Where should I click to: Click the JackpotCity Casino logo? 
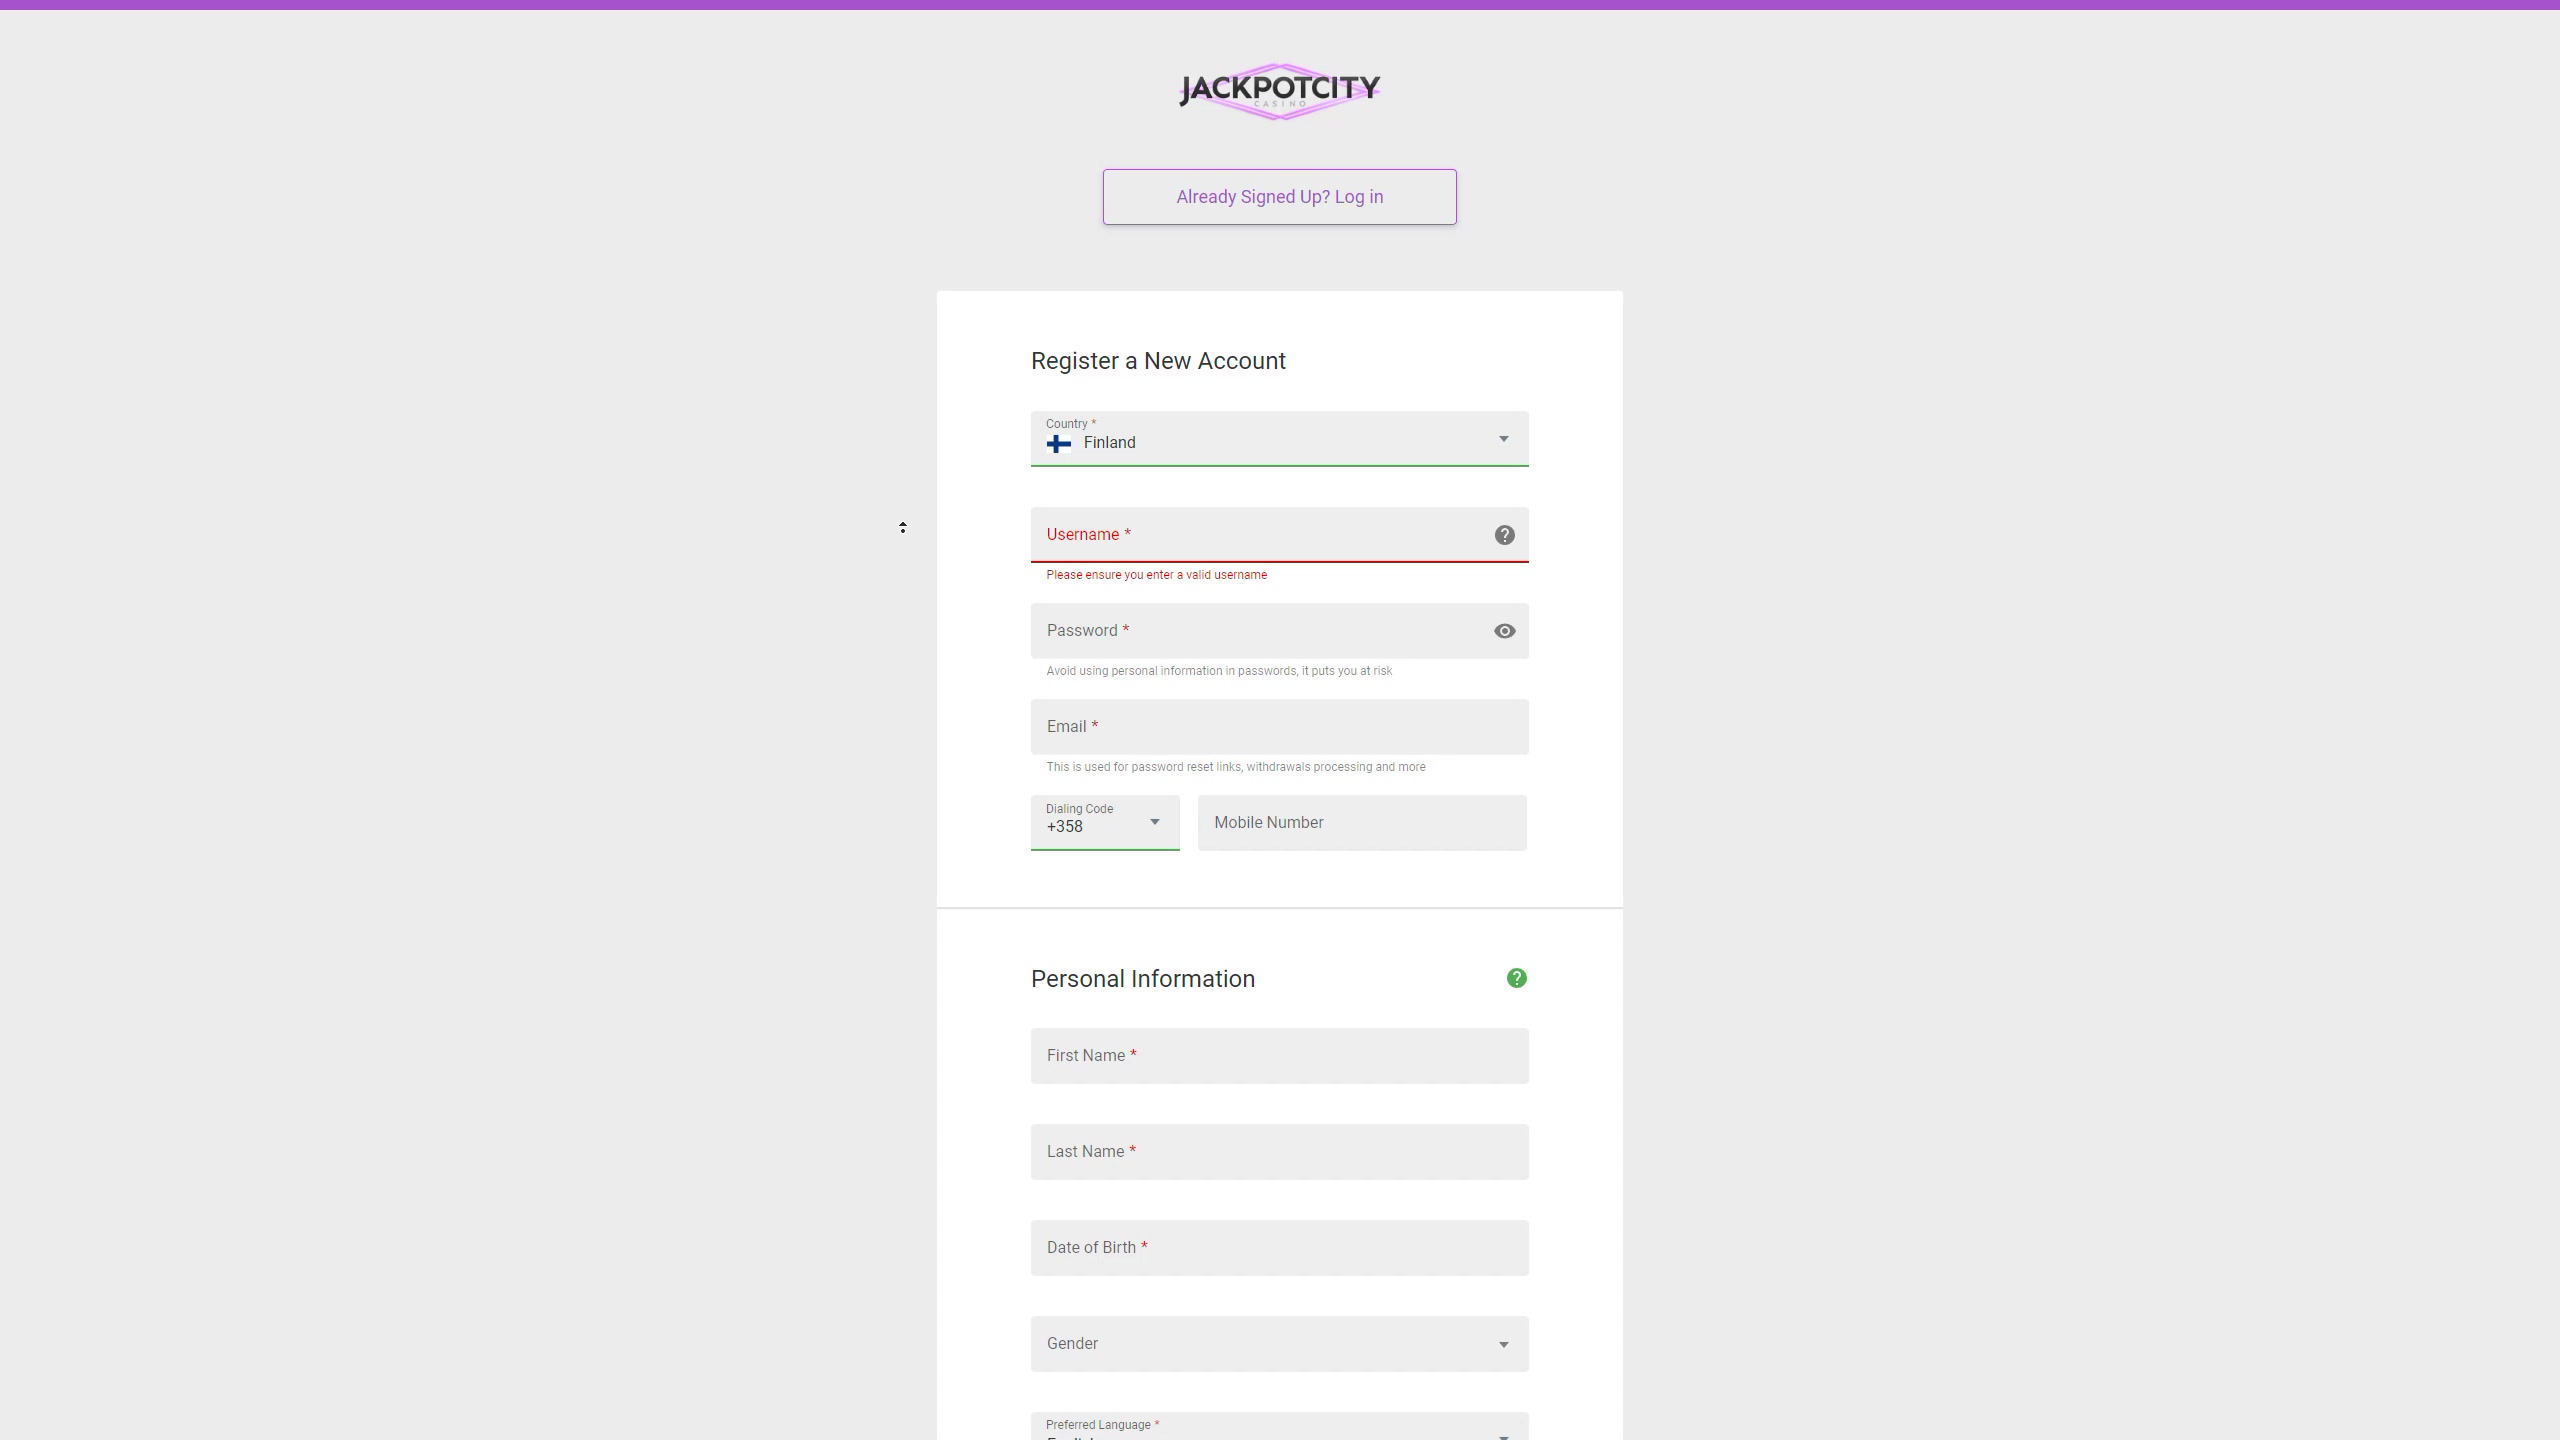coord(1279,91)
